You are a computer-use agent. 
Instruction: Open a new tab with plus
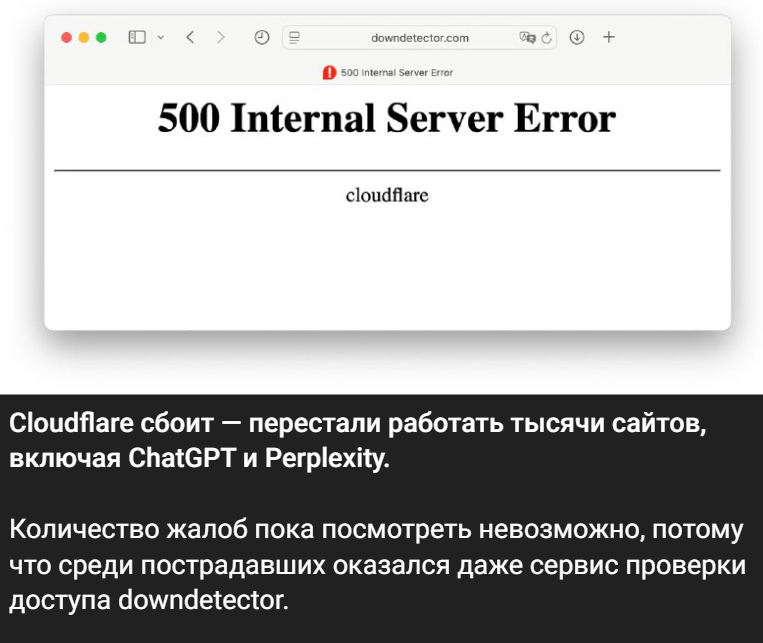(x=609, y=37)
